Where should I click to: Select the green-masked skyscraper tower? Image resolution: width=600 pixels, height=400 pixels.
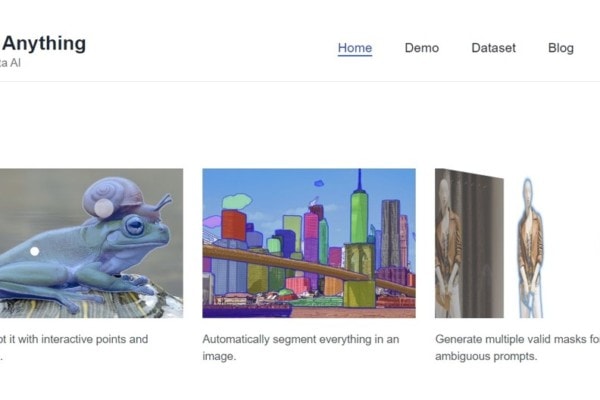click(359, 216)
